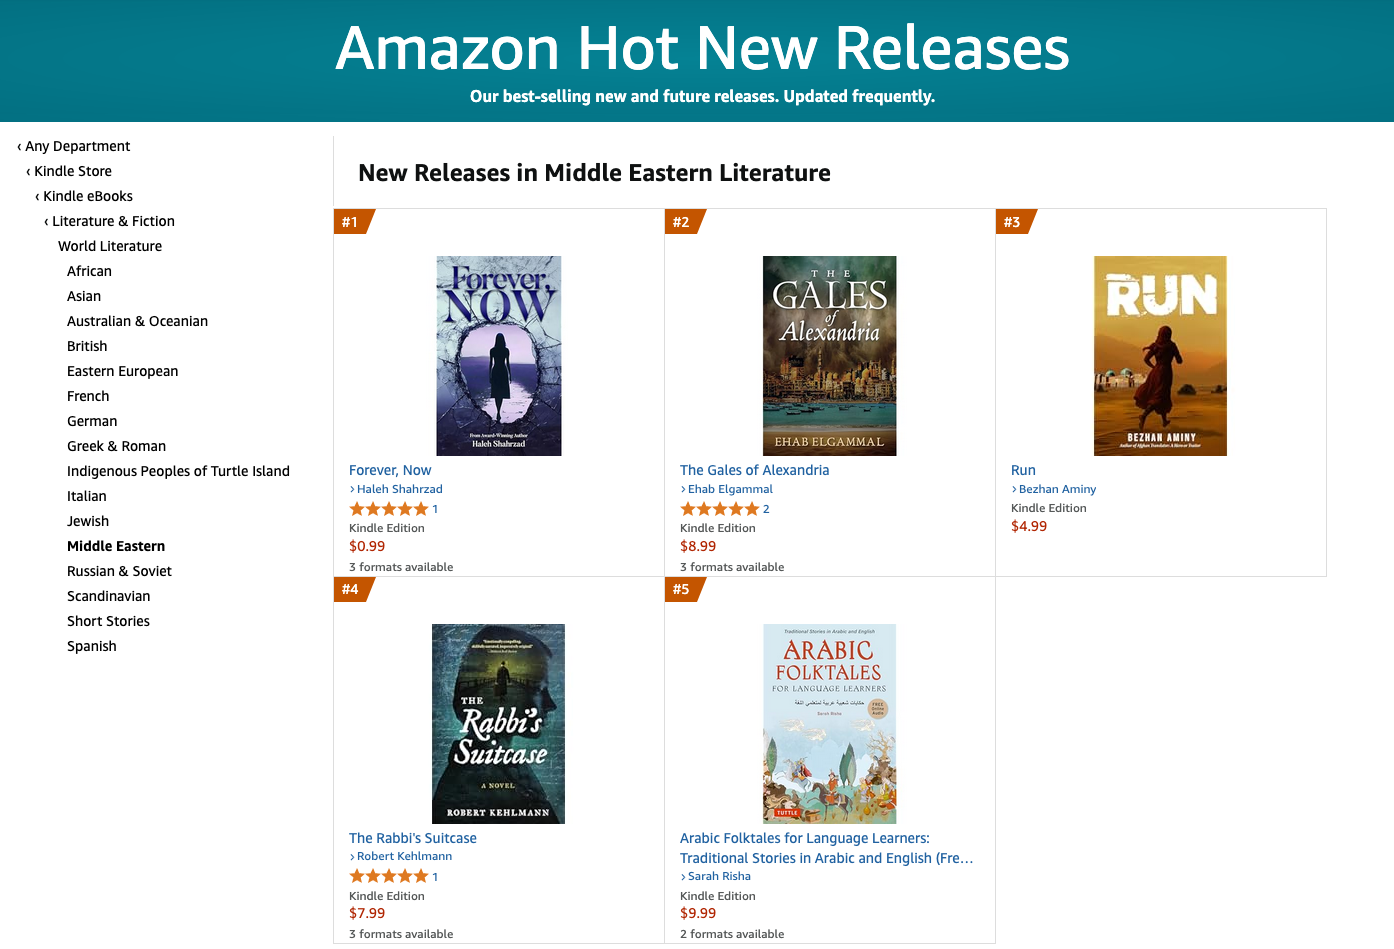The image size is (1394, 949).
Task: Go back to Any Department
Action: (x=77, y=146)
